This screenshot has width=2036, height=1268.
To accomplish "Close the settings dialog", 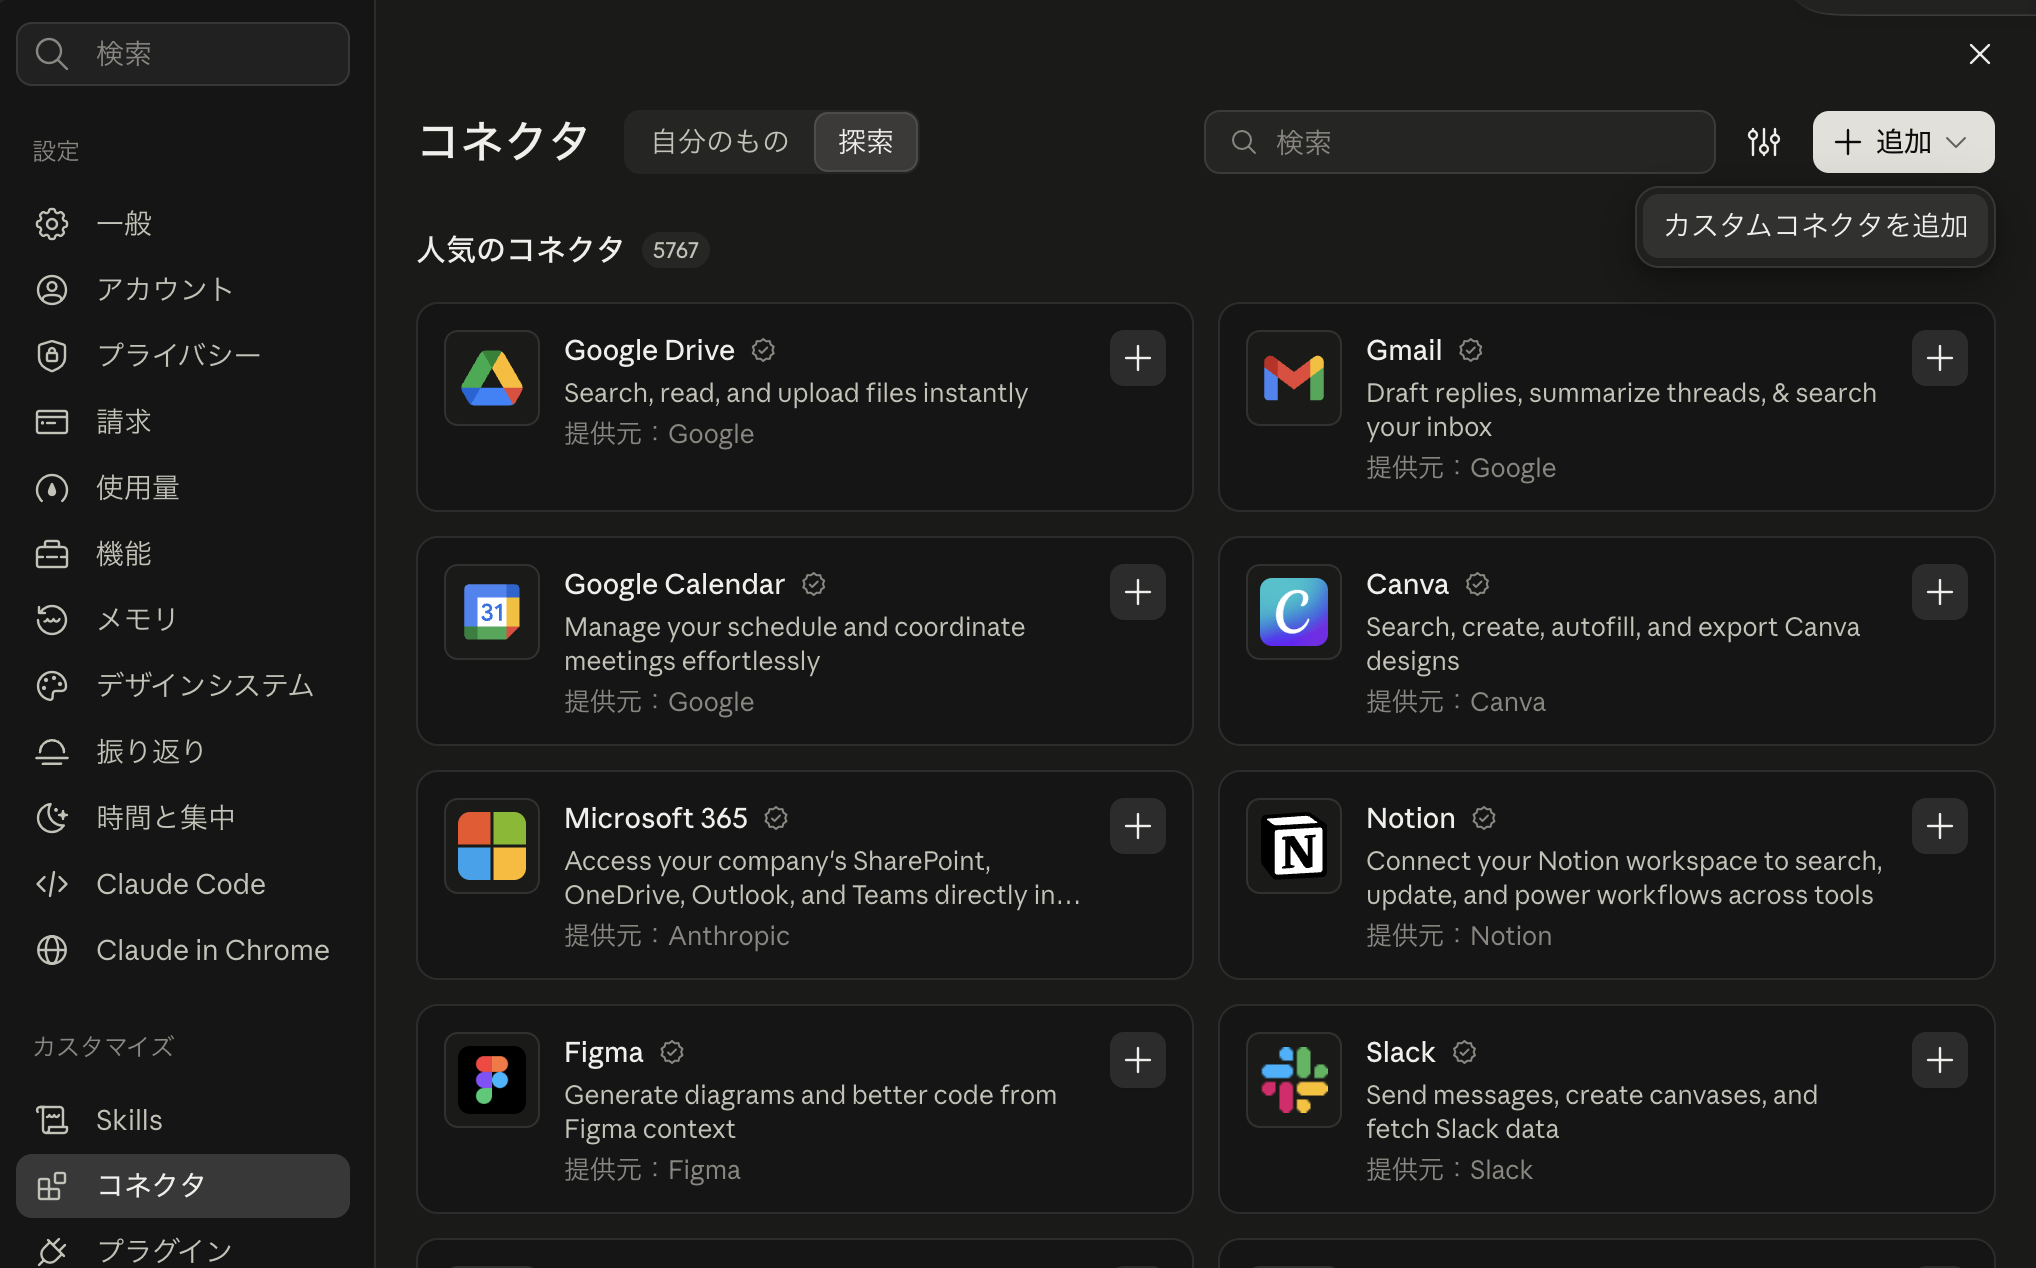I will pyautogui.click(x=1979, y=54).
